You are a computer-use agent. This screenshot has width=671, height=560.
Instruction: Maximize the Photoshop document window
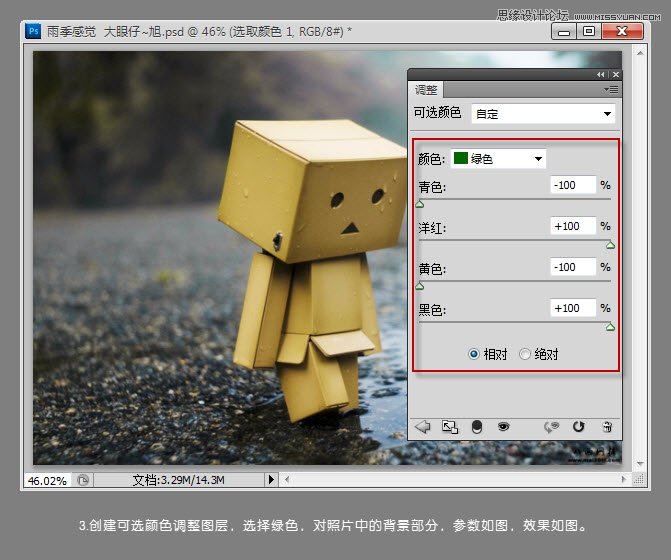click(x=589, y=32)
